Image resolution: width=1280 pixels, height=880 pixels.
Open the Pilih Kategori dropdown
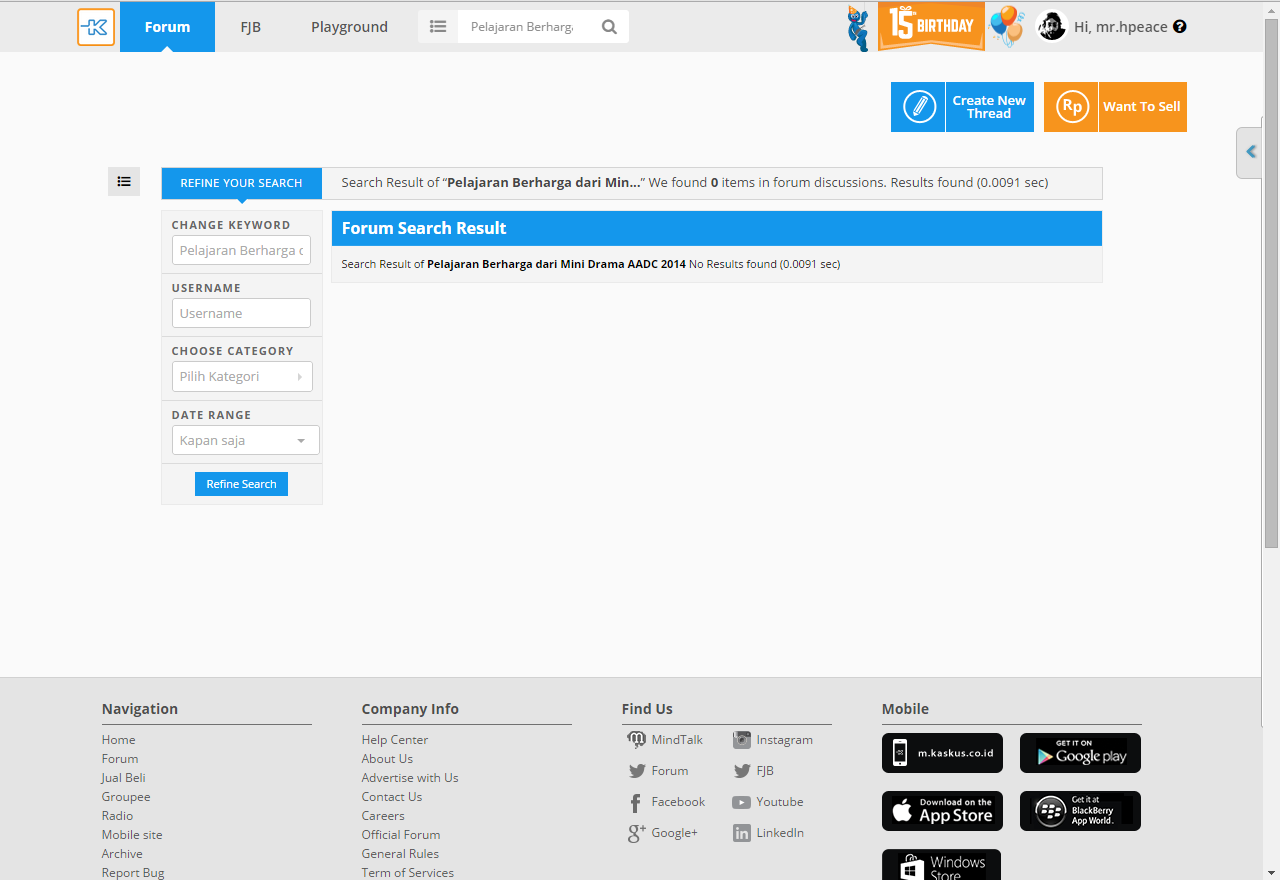[242, 376]
